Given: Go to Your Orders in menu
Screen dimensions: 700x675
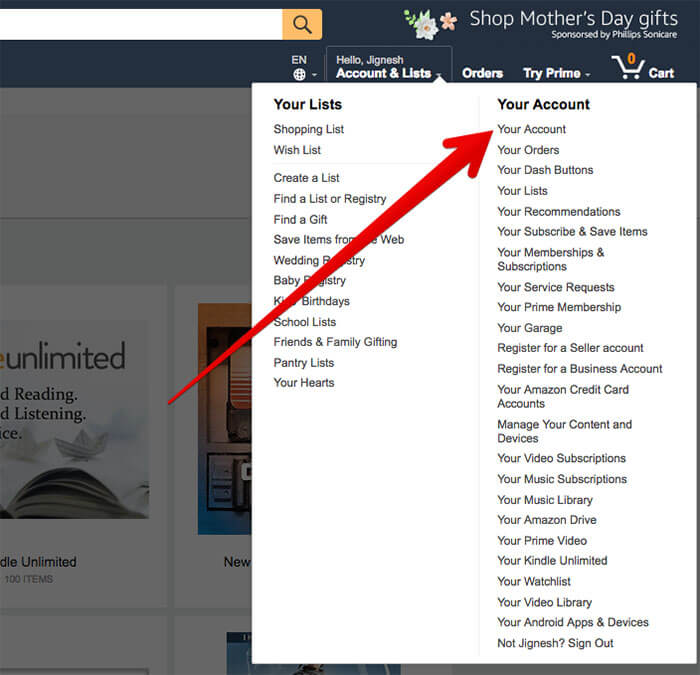Looking at the screenshot, I should (x=528, y=150).
